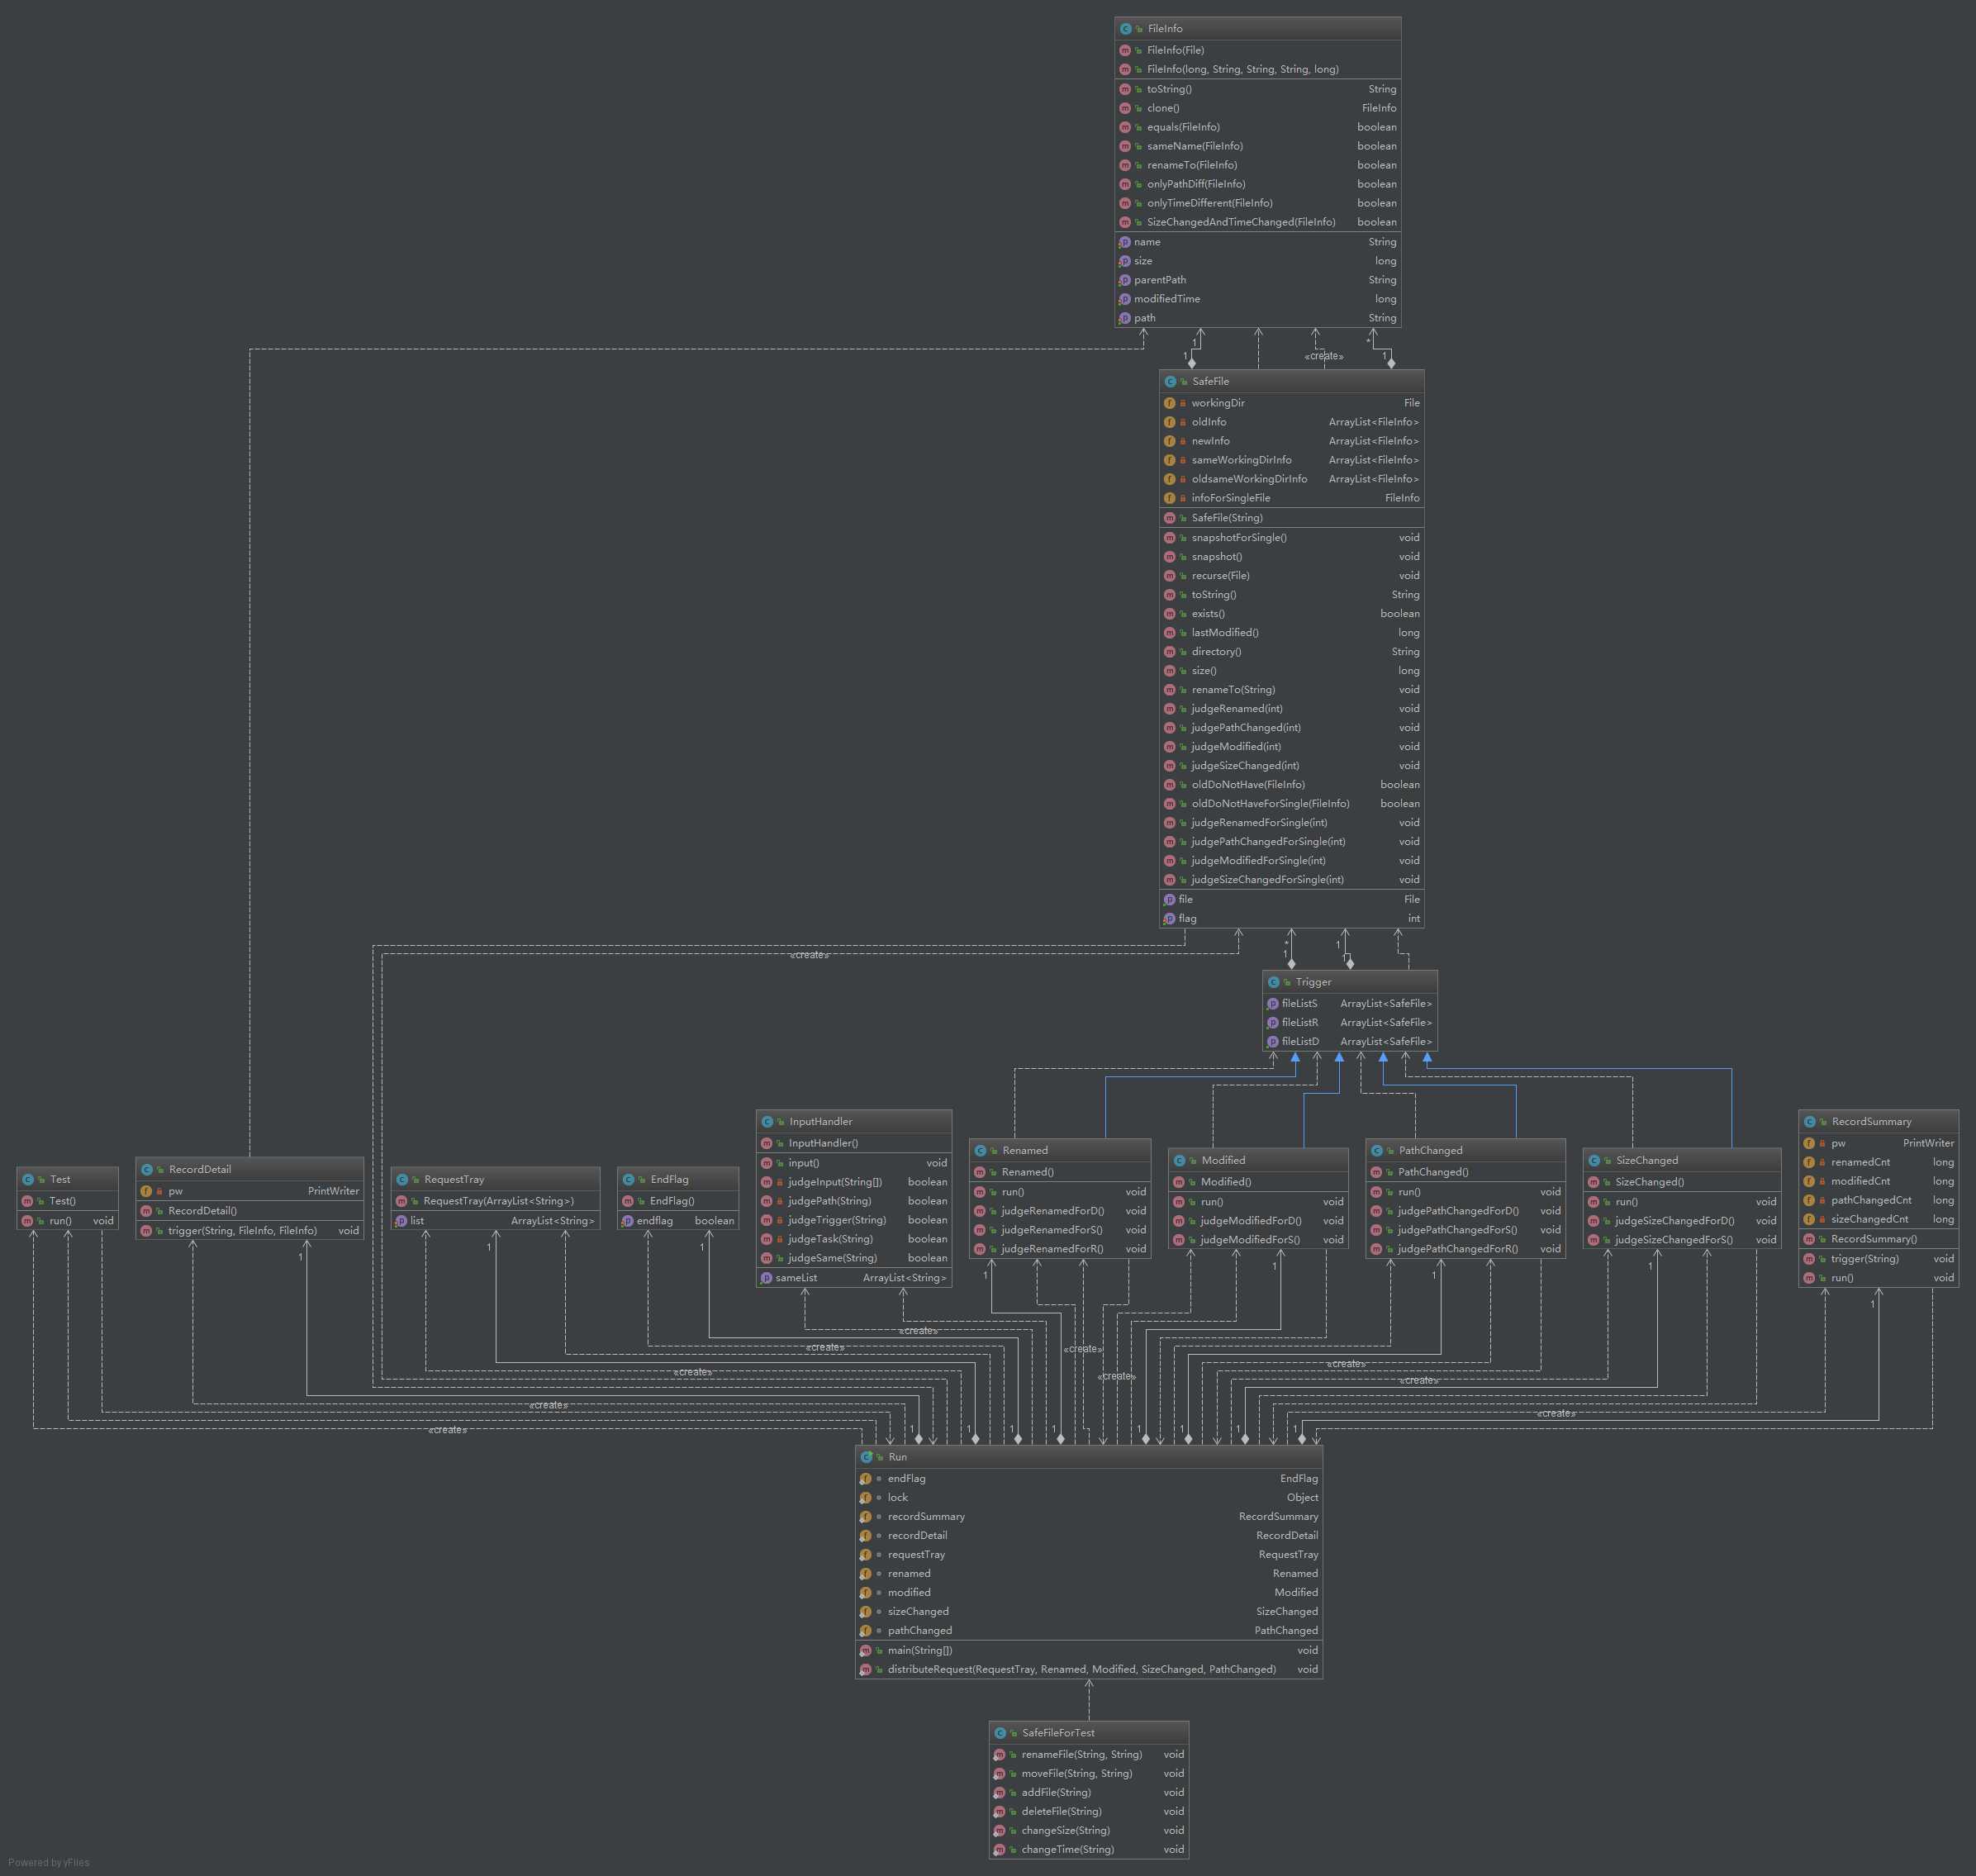Click the method icon beside clone() in FileInfo

coord(1125,108)
